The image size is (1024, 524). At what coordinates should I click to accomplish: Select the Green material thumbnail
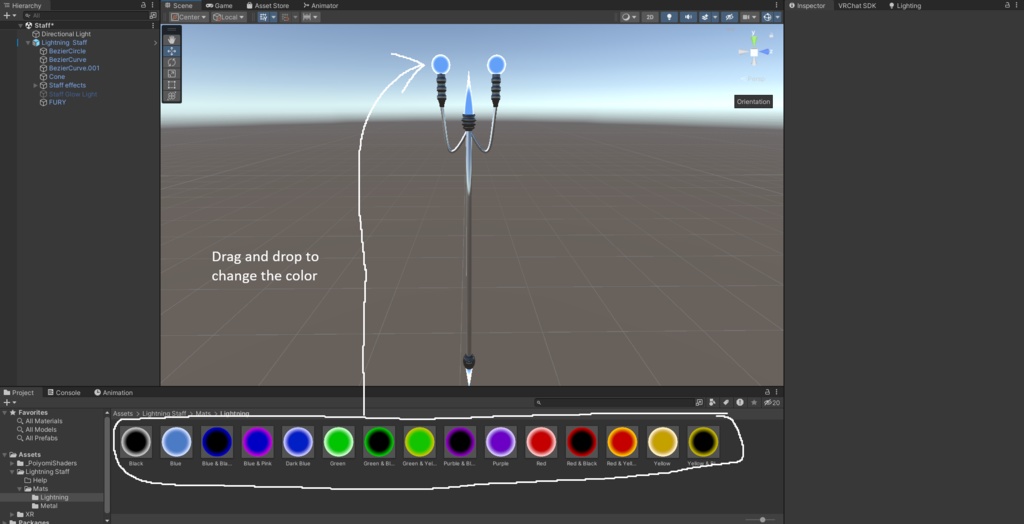click(338, 442)
